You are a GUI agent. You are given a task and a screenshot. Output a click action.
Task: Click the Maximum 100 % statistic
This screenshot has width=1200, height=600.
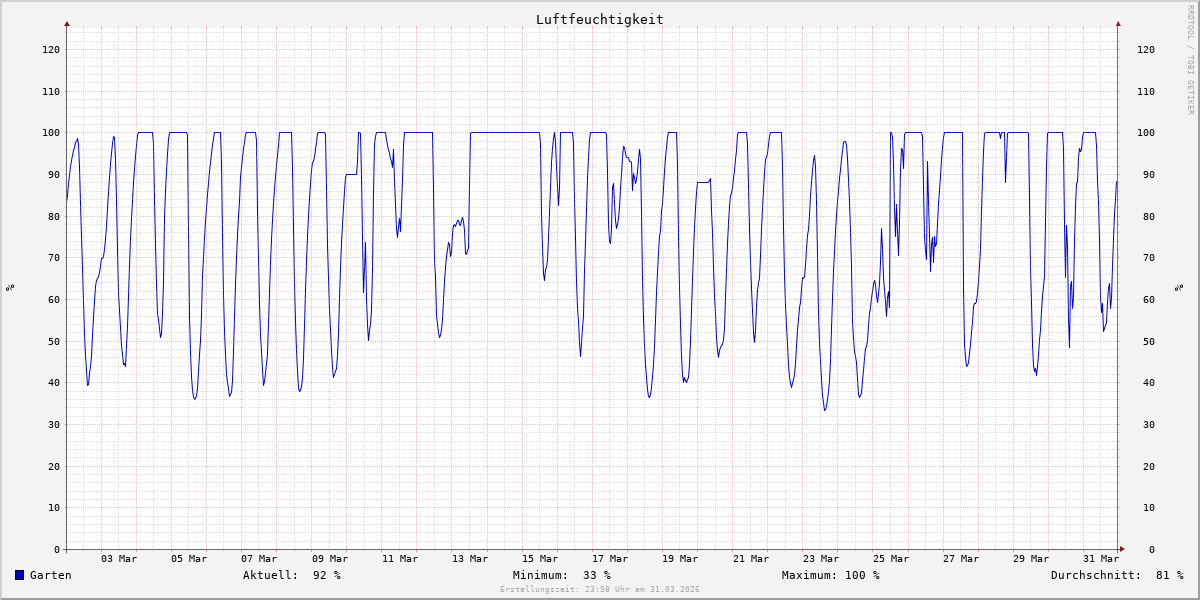point(830,575)
